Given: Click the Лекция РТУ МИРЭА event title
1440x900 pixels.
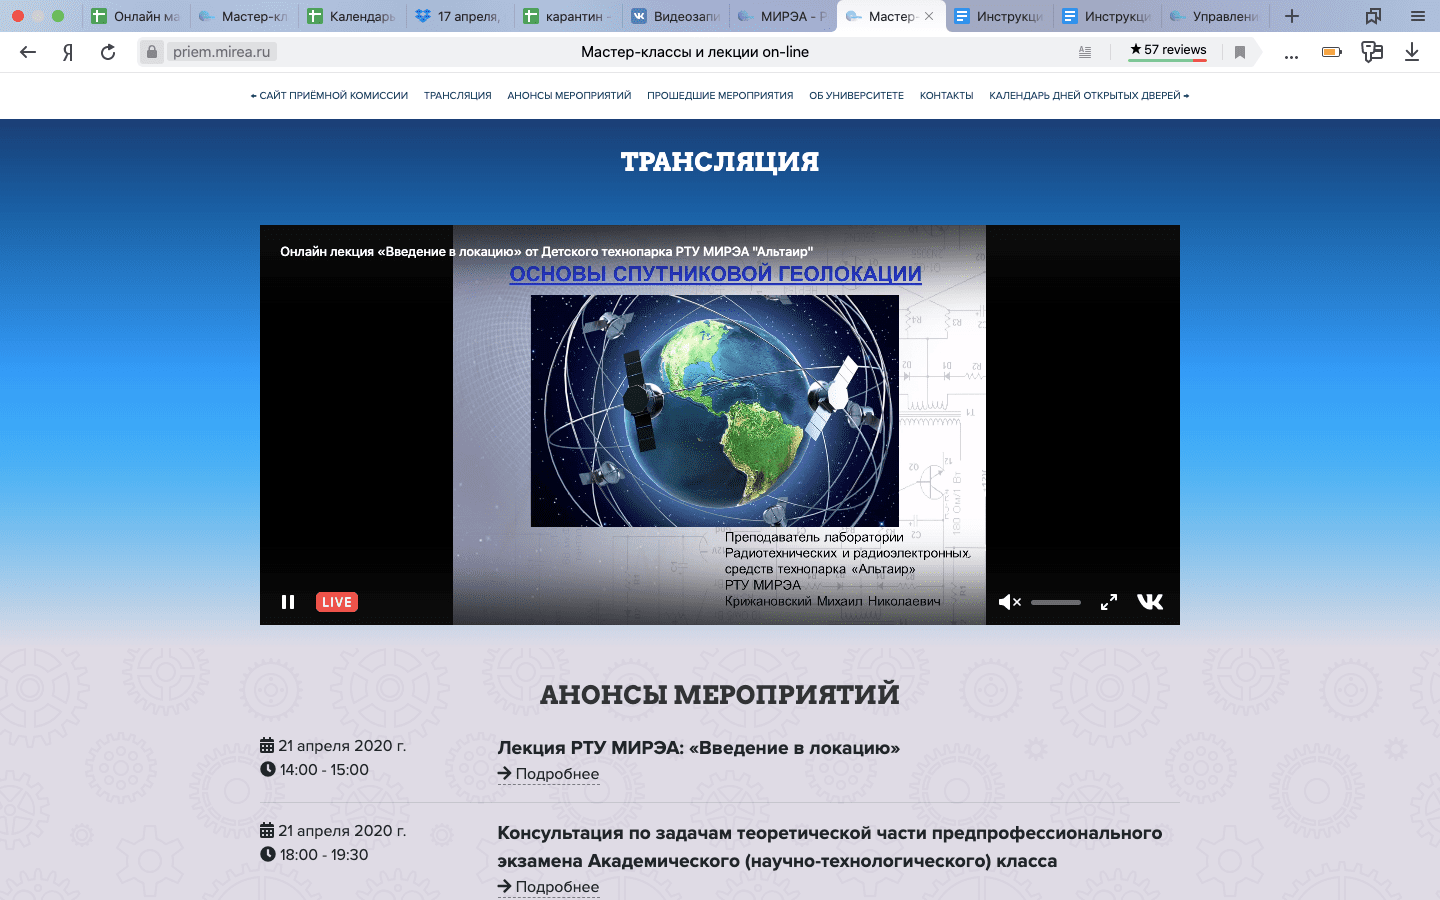Looking at the screenshot, I should coord(699,748).
